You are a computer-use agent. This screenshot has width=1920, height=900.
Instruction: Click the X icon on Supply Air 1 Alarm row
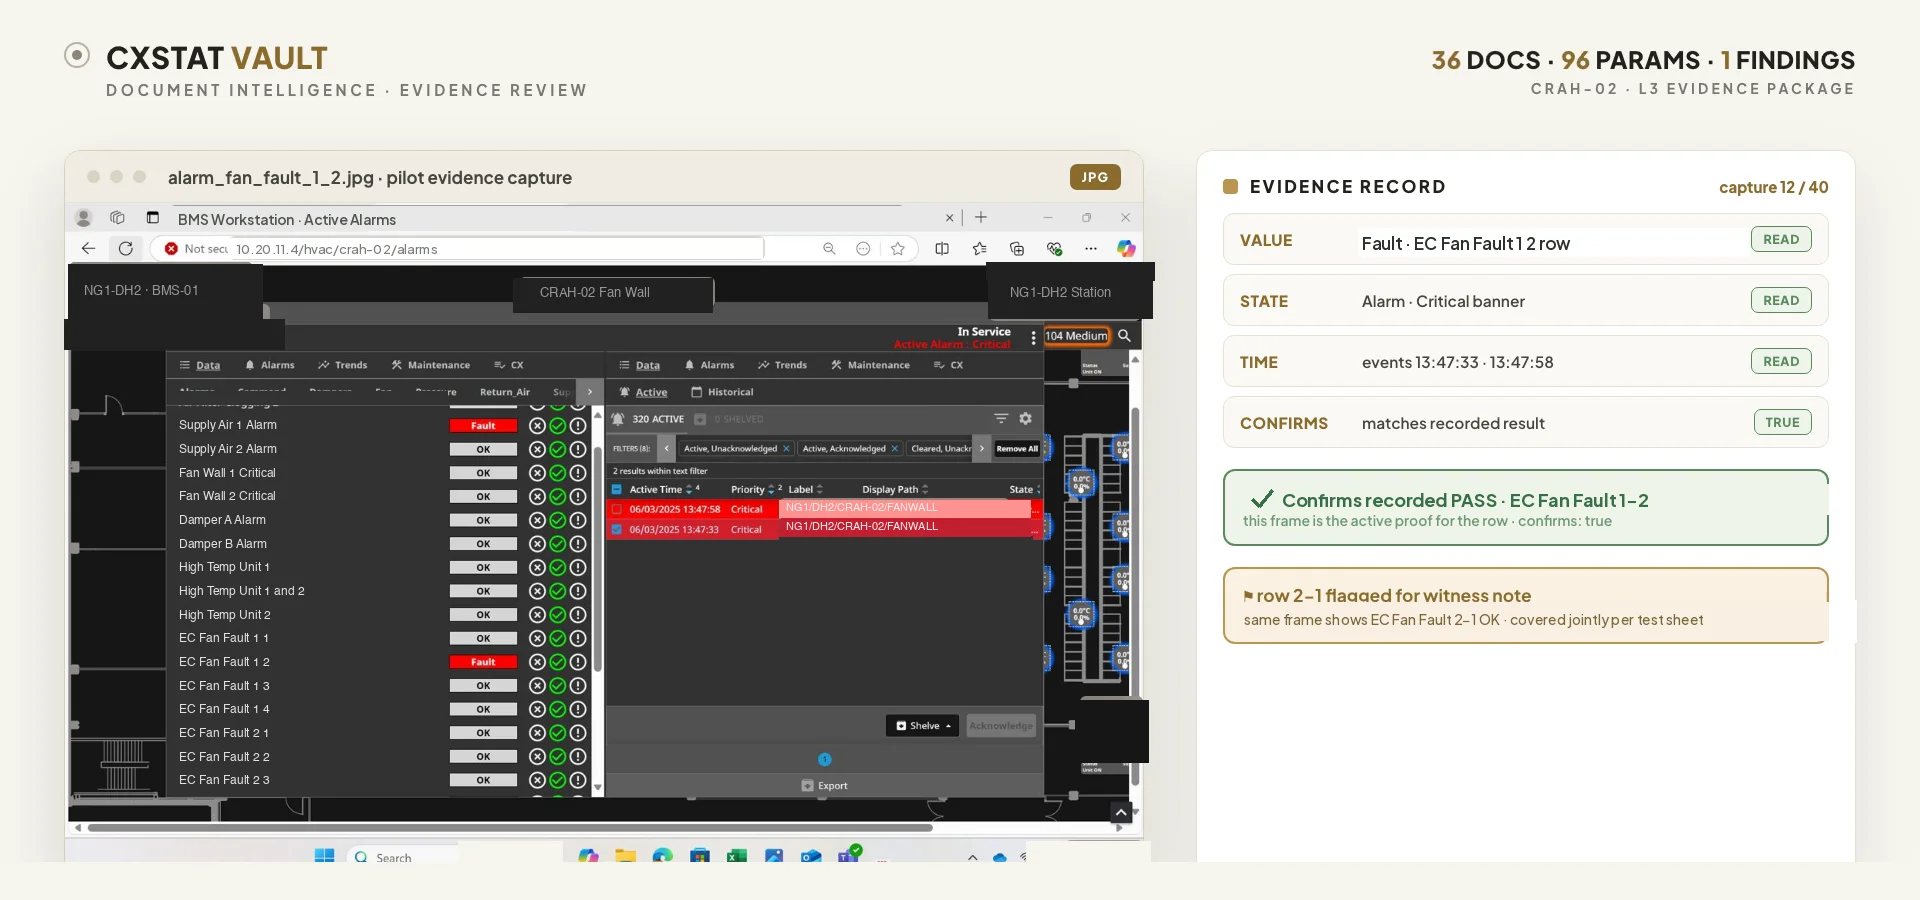click(x=537, y=425)
